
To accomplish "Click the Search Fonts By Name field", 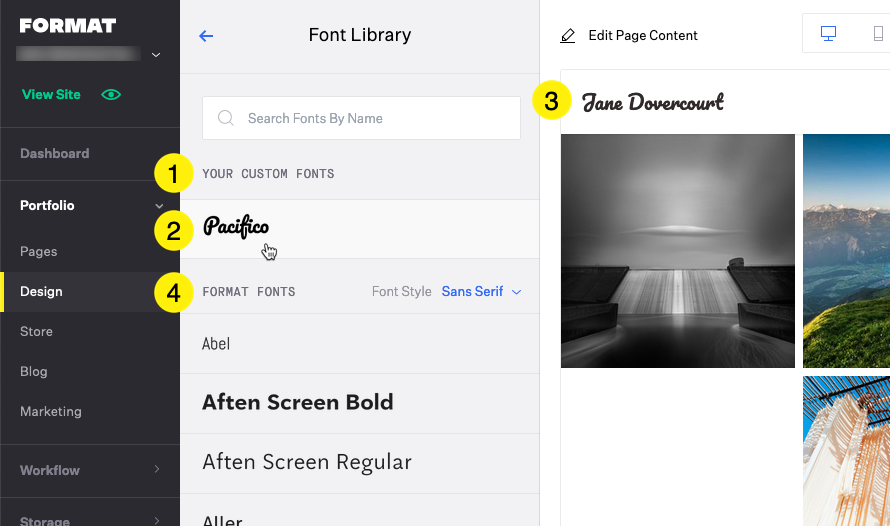I will click(x=361, y=118).
